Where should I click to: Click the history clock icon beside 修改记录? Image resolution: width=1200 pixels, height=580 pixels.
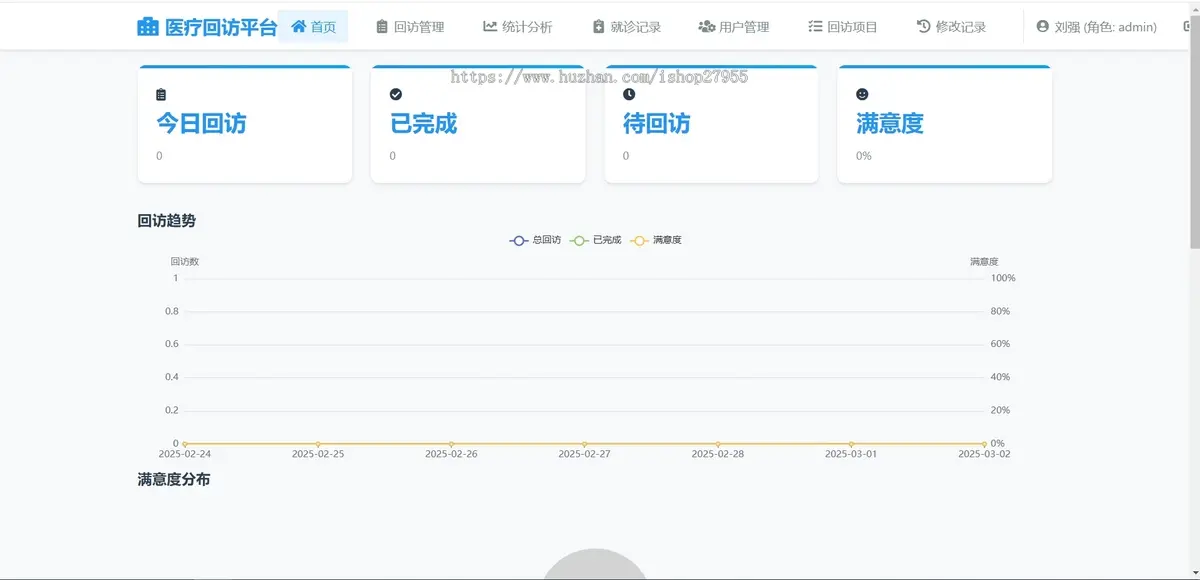pyautogui.click(x=923, y=27)
